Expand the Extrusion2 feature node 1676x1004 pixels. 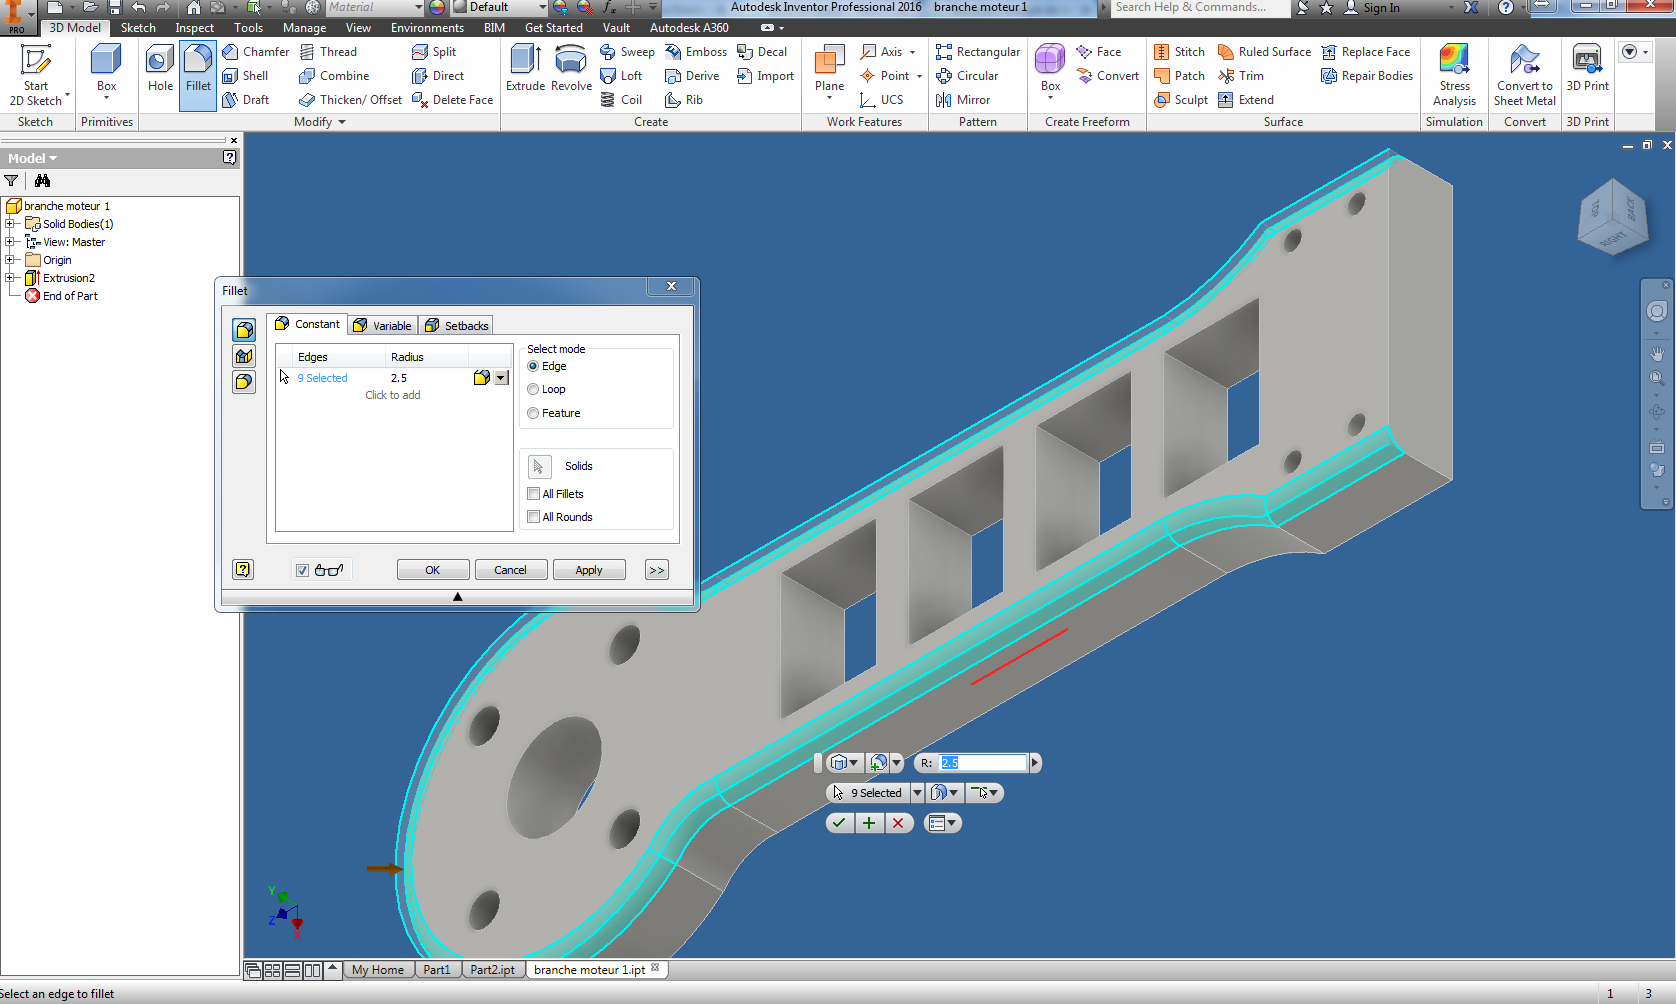(x=10, y=278)
